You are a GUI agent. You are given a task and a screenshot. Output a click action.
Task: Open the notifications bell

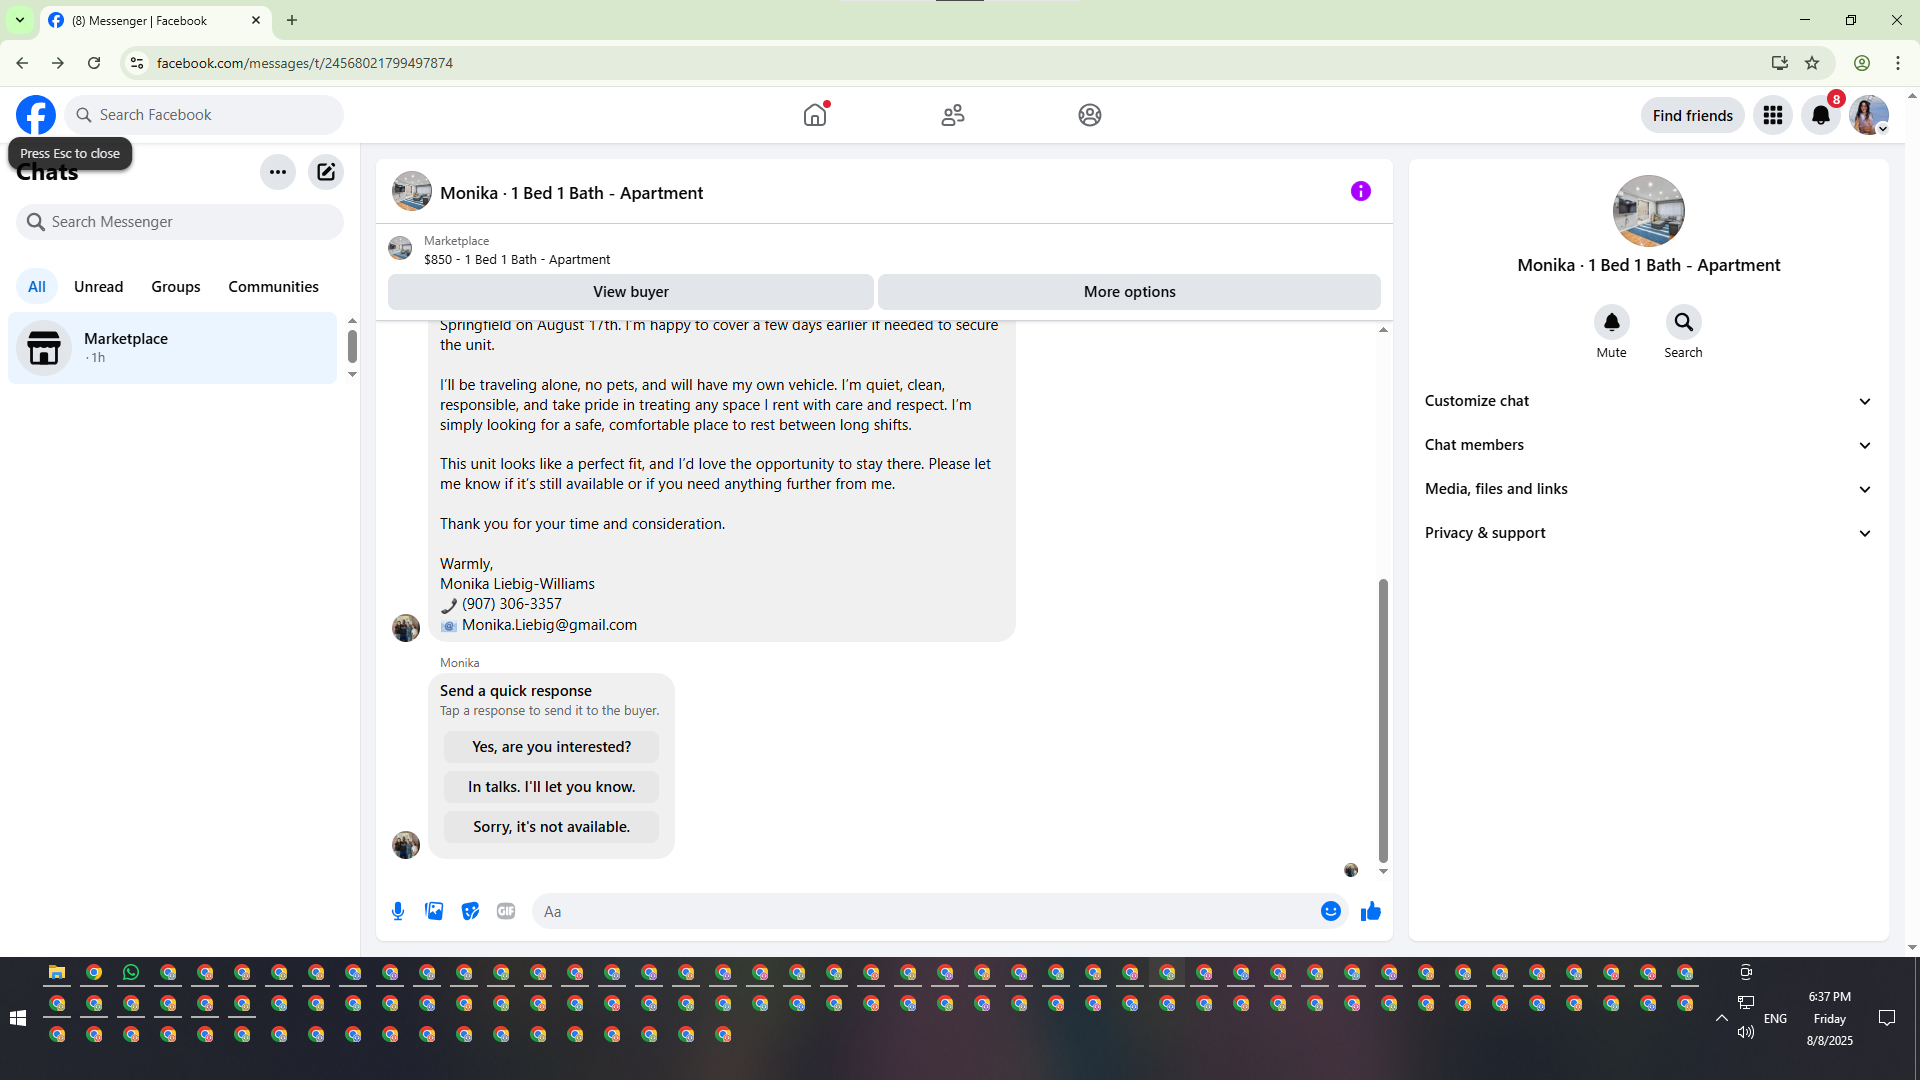pyautogui.click(x=1820, y=115)
